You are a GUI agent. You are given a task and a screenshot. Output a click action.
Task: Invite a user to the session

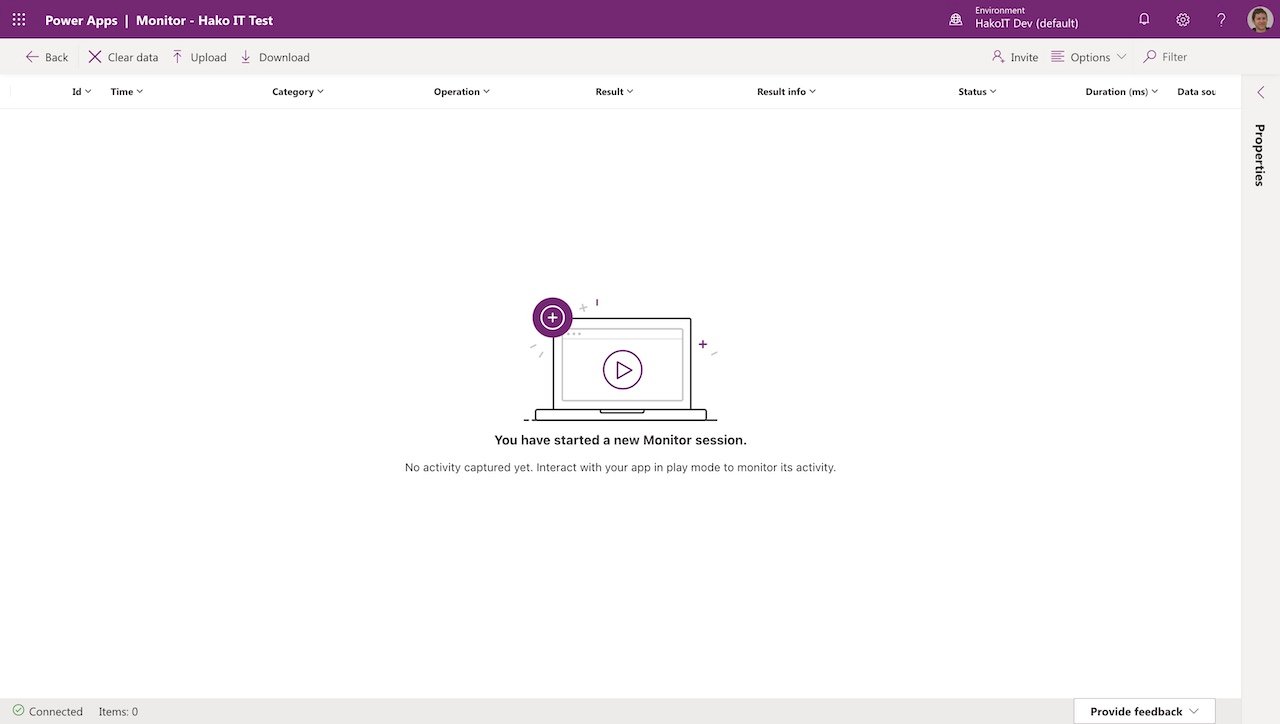(x=1015, y=57)
